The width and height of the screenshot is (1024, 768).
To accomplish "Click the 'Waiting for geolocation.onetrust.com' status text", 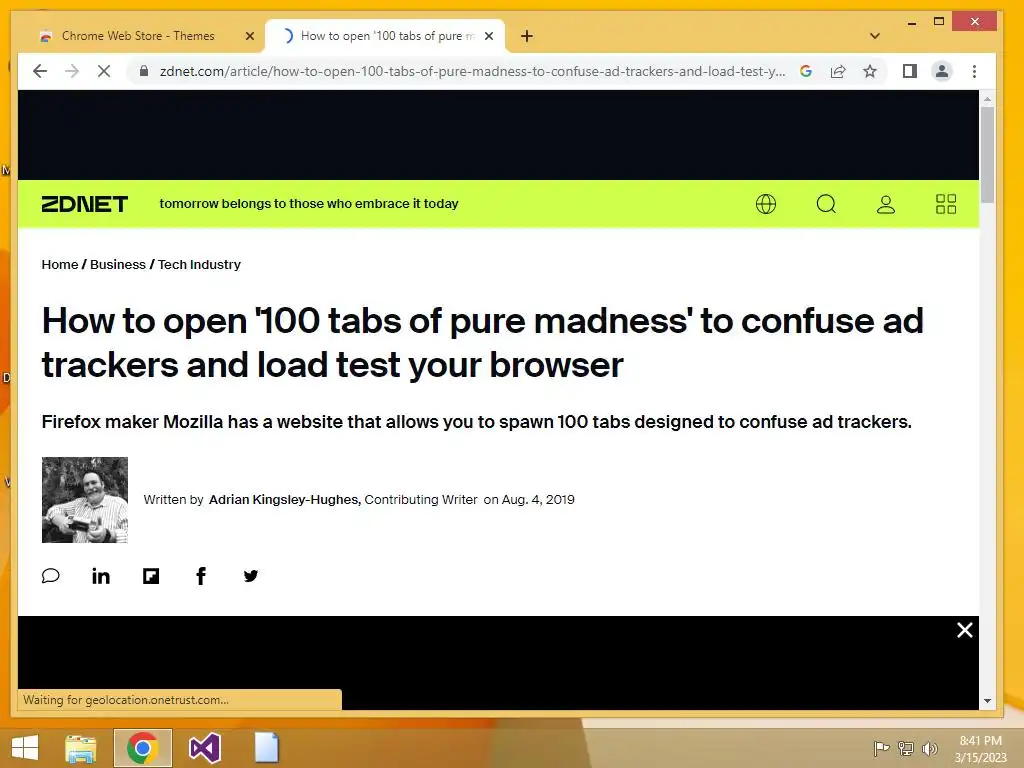I will pyautogui.click(x=126, y=699).
